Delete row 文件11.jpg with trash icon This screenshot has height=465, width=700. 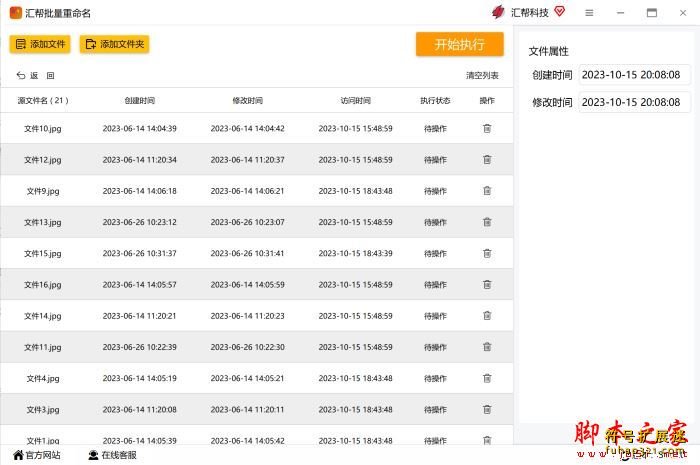[x=487, y=347]
